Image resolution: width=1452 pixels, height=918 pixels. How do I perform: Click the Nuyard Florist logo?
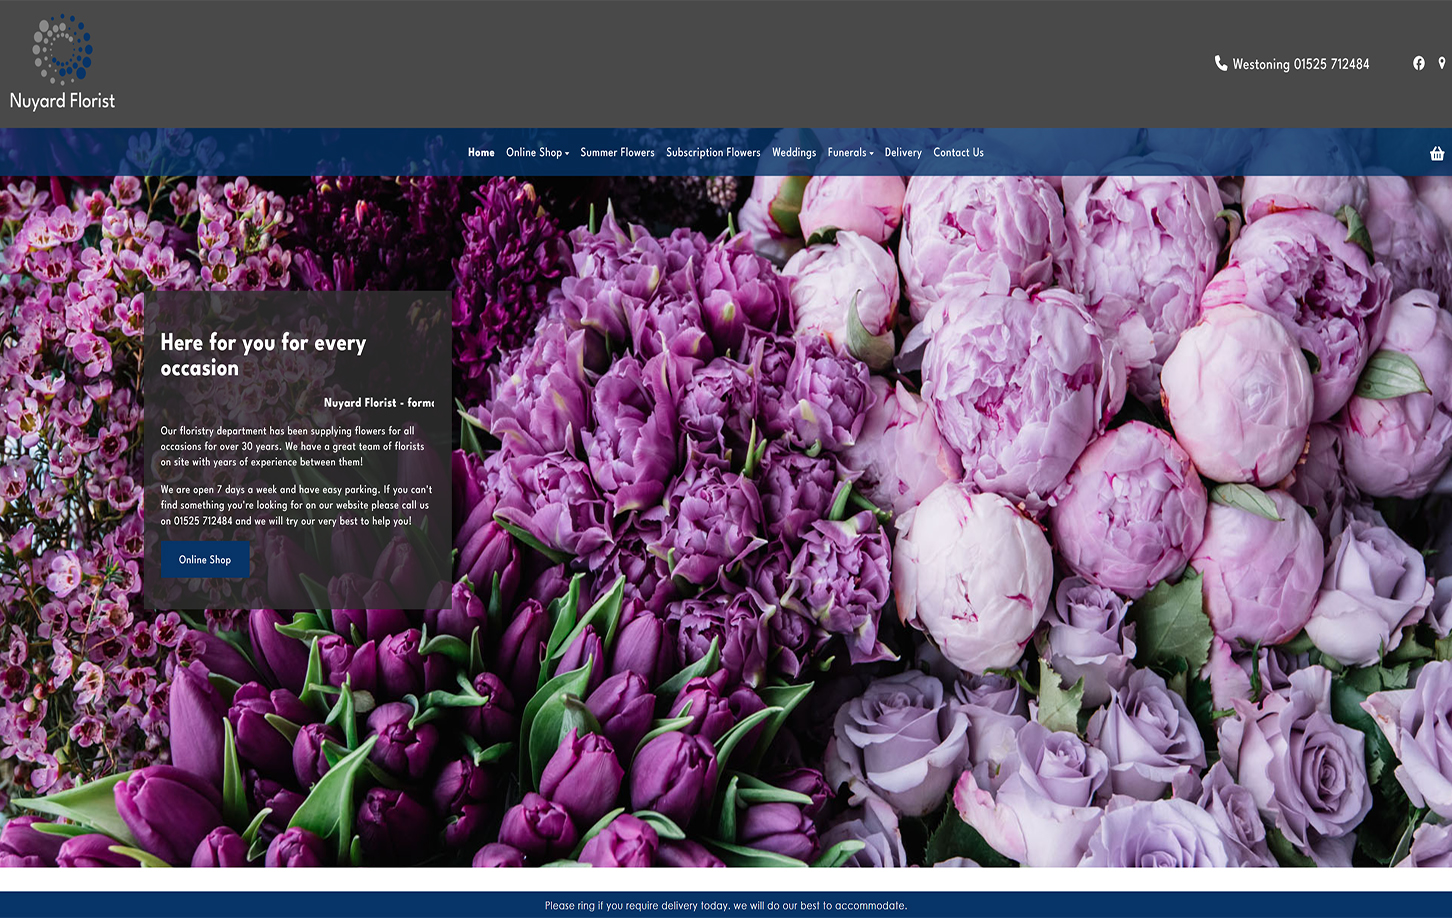tap(62, 101)
